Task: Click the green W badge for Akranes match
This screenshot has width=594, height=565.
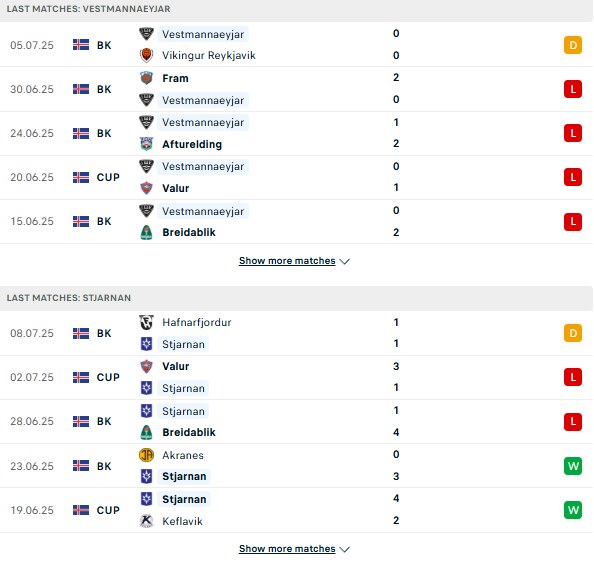Action: click(x=573, y=466)
